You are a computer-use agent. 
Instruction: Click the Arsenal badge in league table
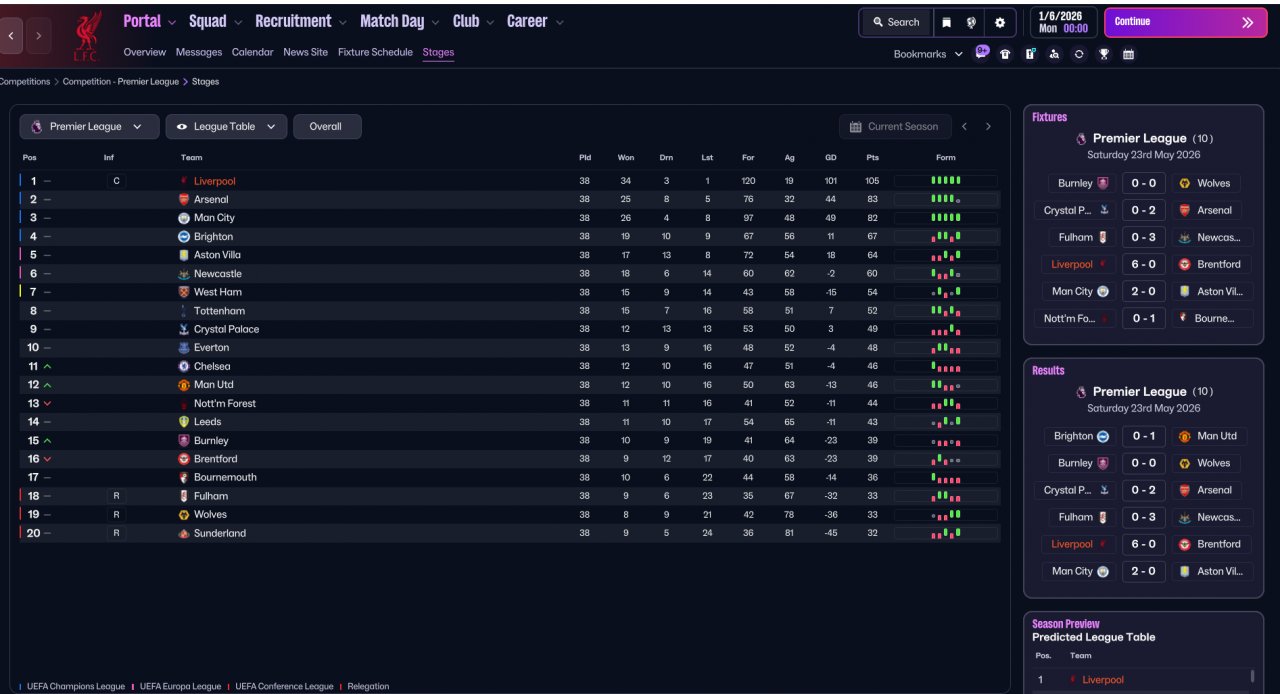pos(183,200)
